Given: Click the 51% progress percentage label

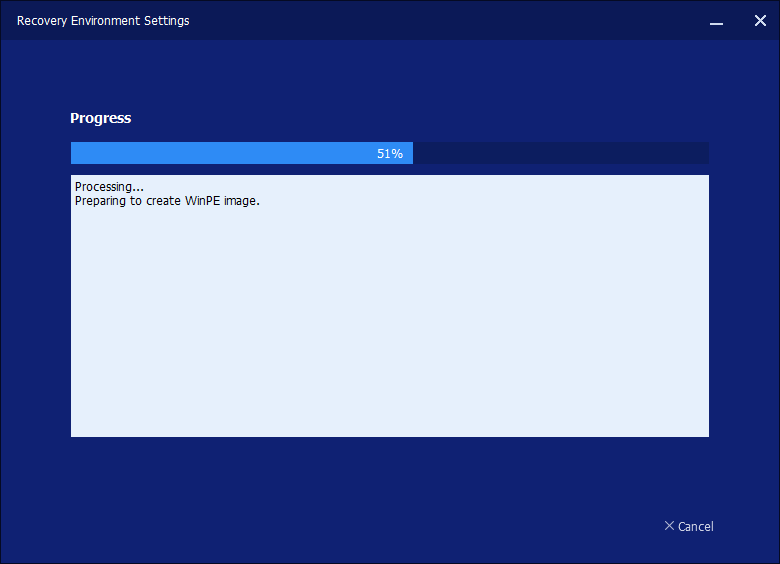Looking at the screenshot, I should click(390, 154).
